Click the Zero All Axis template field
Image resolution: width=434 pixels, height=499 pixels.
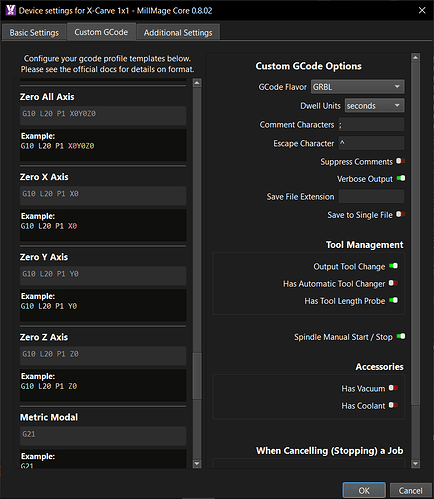103,115
